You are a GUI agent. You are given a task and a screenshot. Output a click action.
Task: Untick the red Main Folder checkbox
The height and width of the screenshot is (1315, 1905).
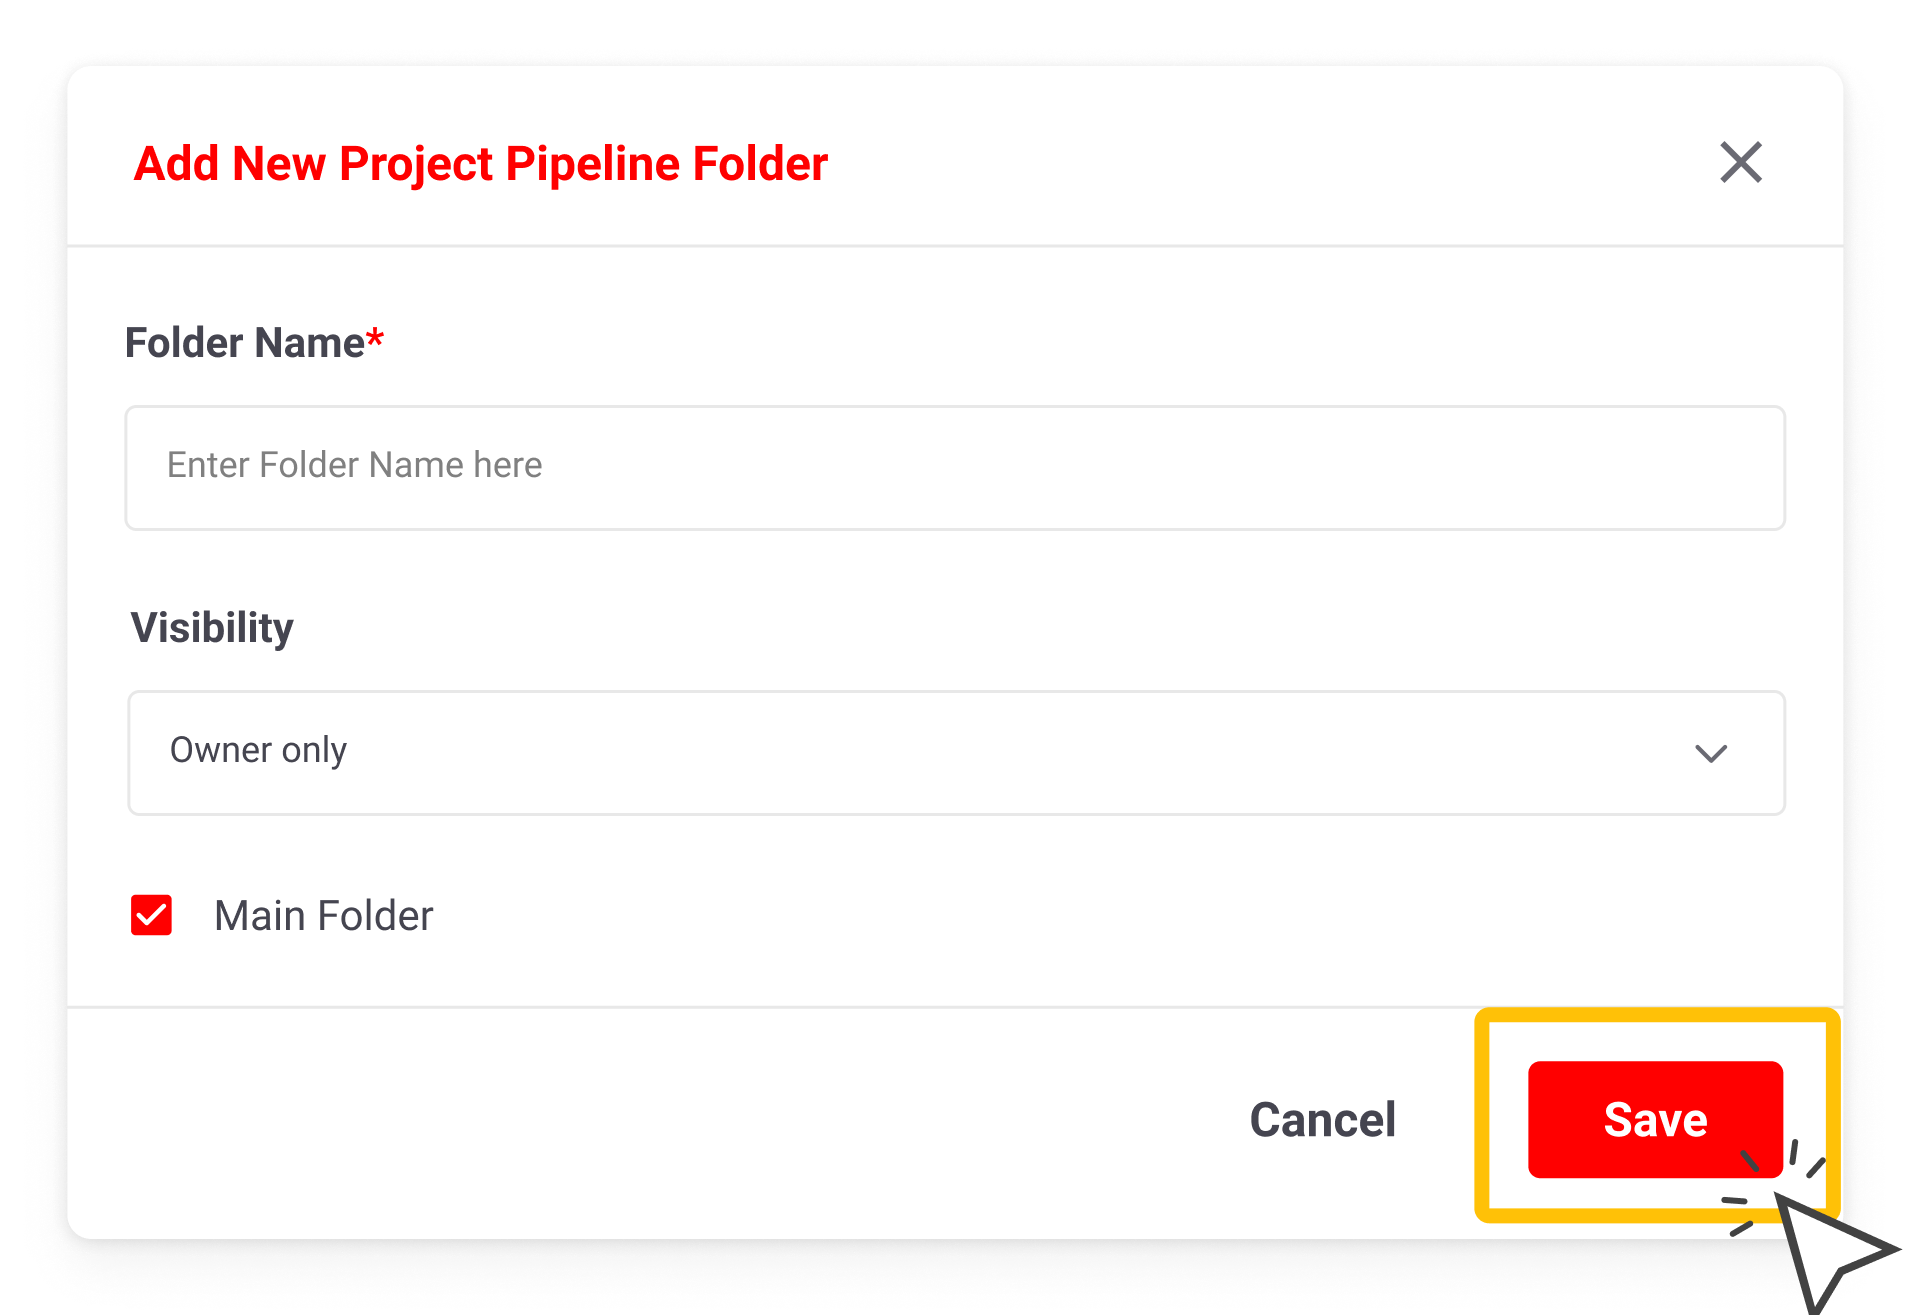pos(151,915)
